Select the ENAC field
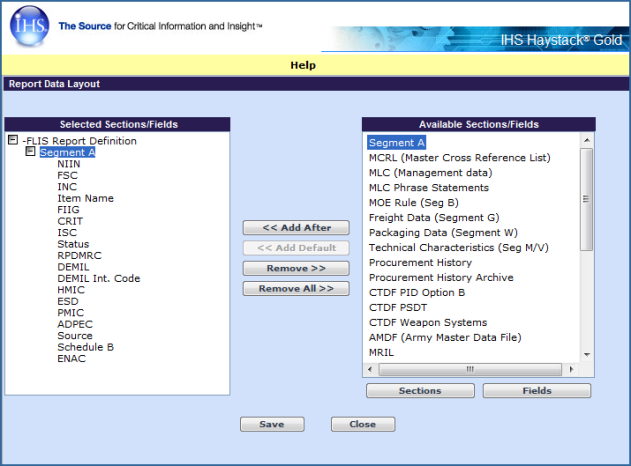 tap(71, 359)
